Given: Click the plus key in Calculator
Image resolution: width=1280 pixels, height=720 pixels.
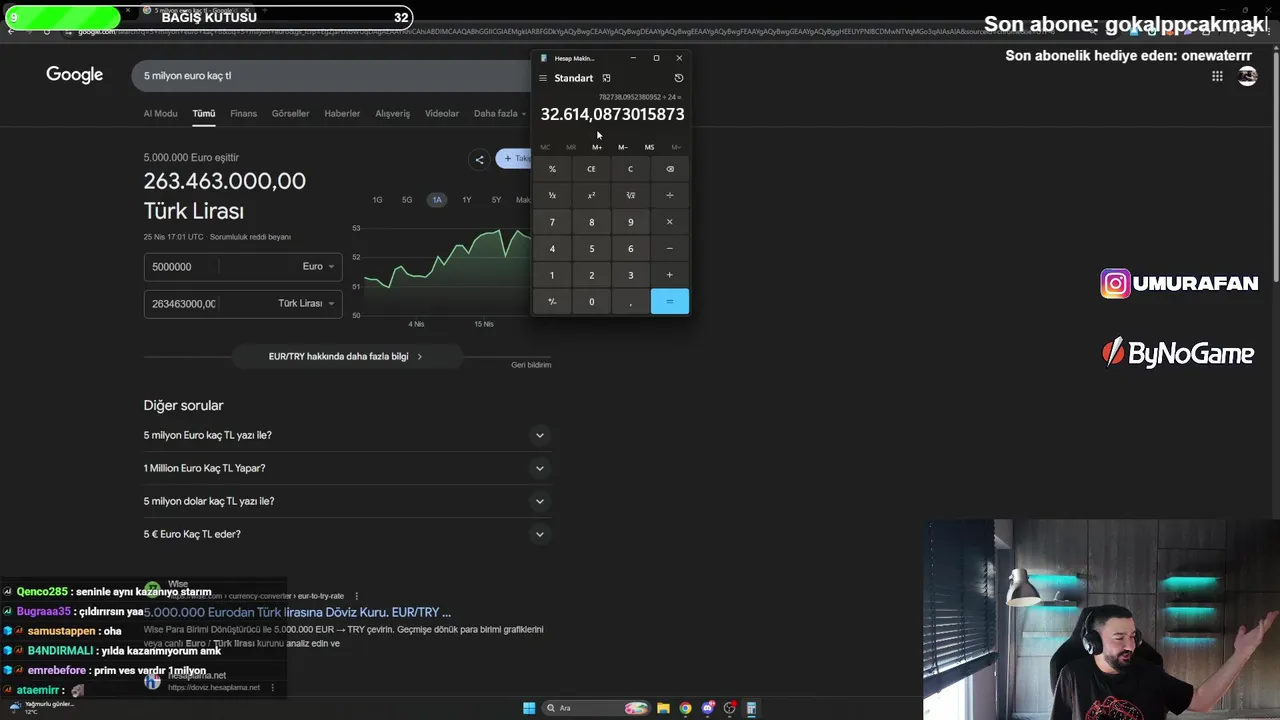Looking at the screenshot, I should click(x=670, y=275).
